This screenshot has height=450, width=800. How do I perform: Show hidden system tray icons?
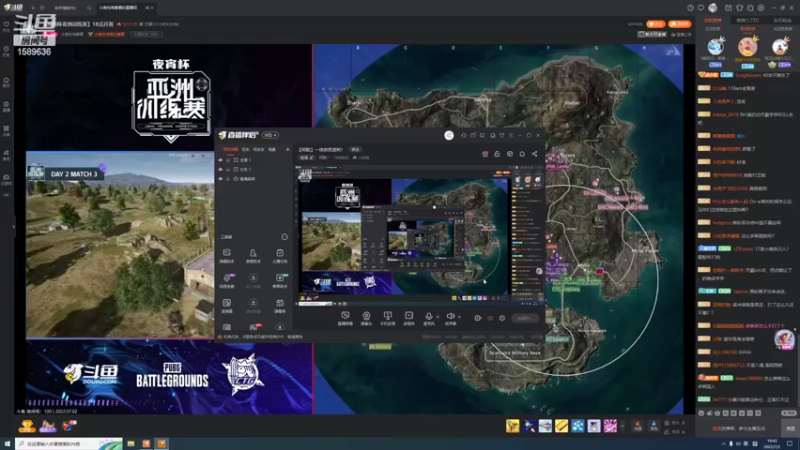[723, 444]
